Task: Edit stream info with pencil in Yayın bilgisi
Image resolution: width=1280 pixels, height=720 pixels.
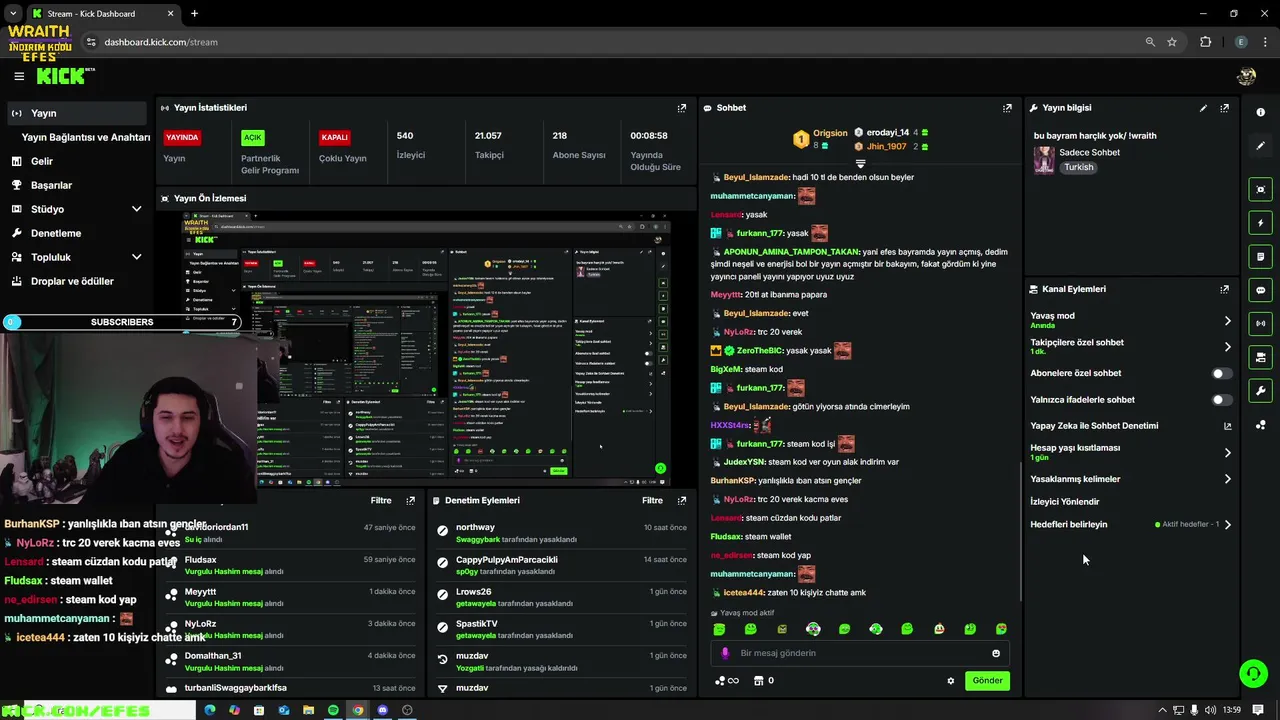Action: coord(1203,108)
